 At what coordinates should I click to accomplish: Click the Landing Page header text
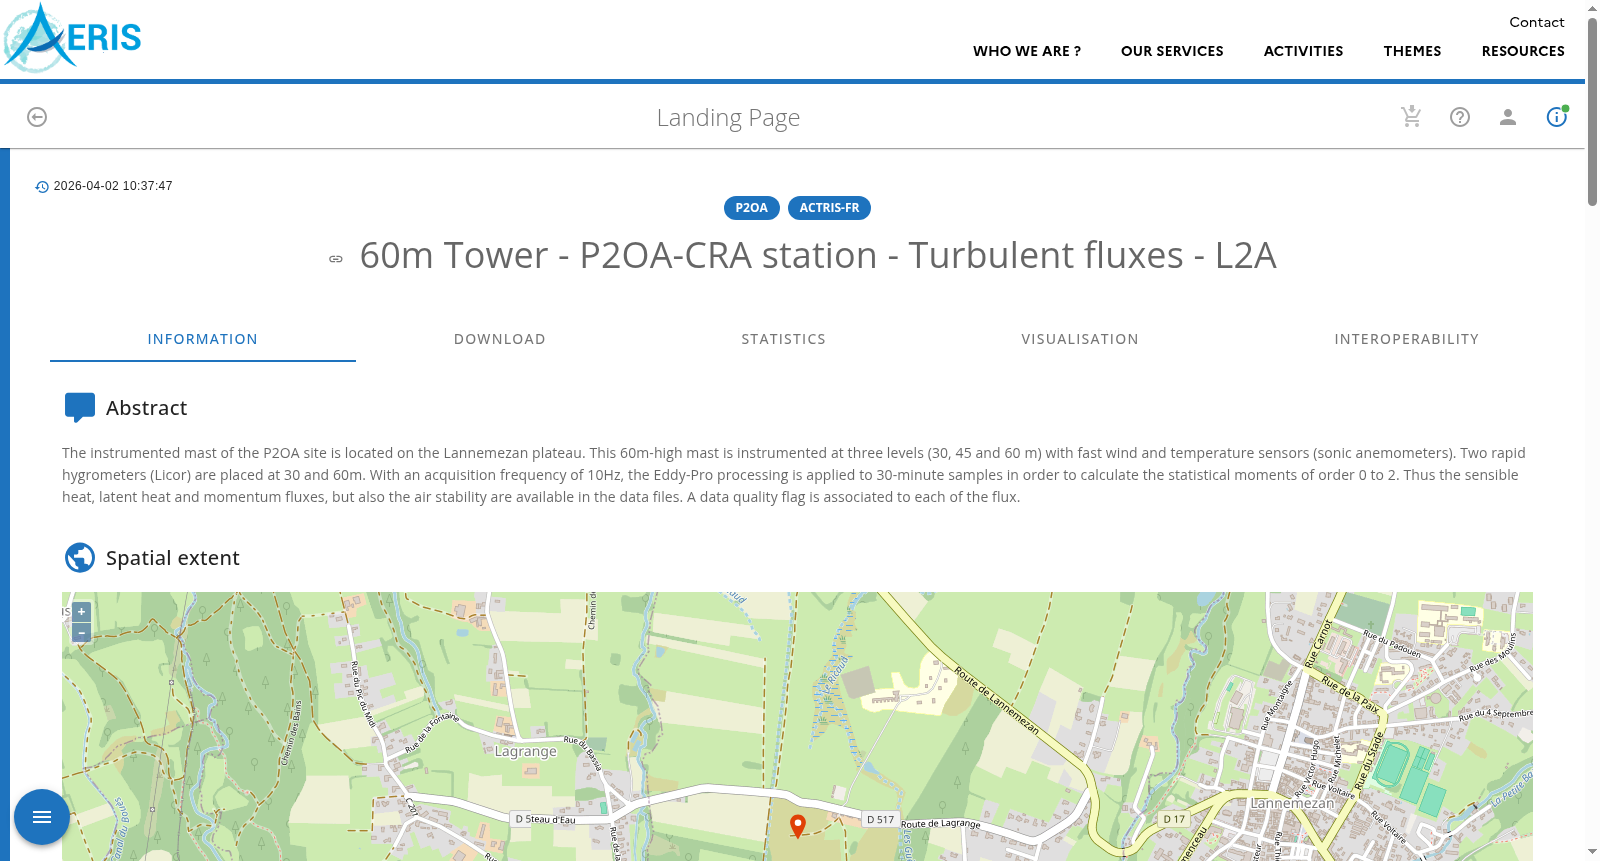point(728,118)
